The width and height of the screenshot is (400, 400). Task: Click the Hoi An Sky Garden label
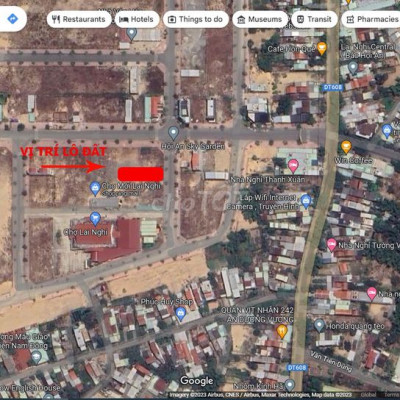(x=193, y=146)
